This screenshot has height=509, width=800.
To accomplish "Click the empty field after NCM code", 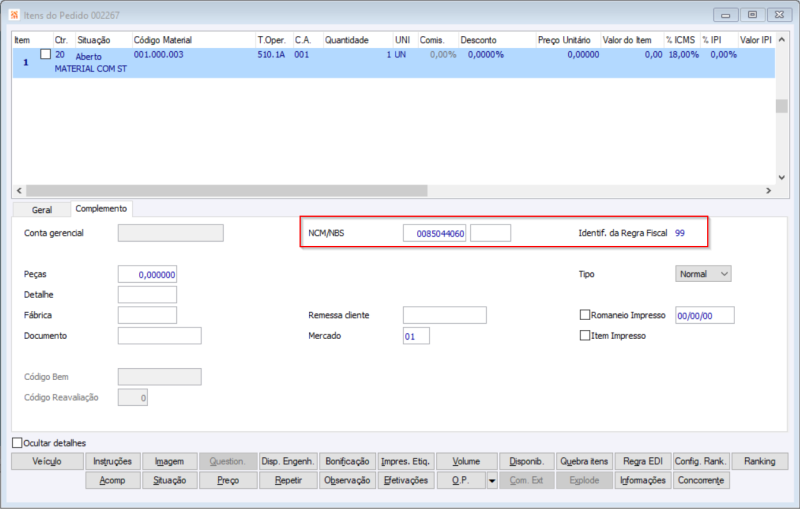I will [x=490, y=233].
